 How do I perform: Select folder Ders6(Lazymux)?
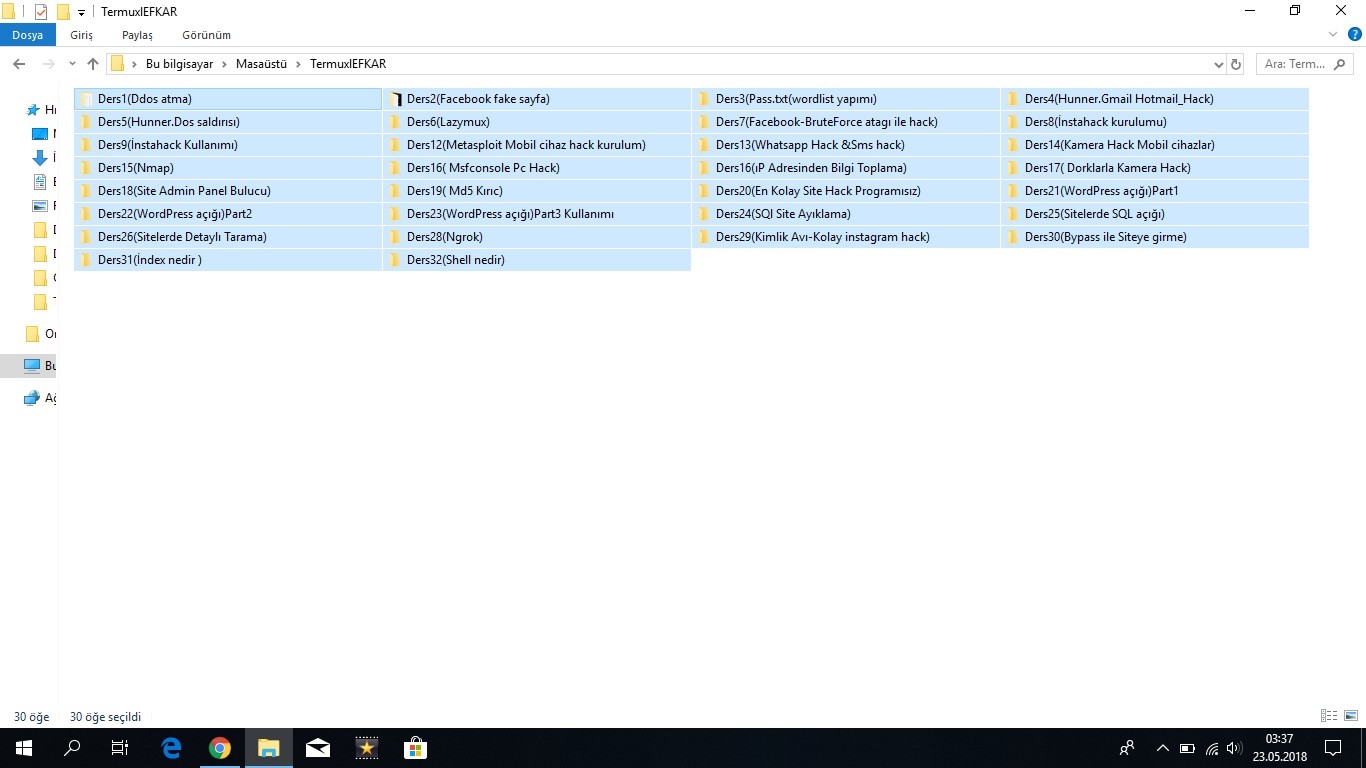tap(537, 122)
